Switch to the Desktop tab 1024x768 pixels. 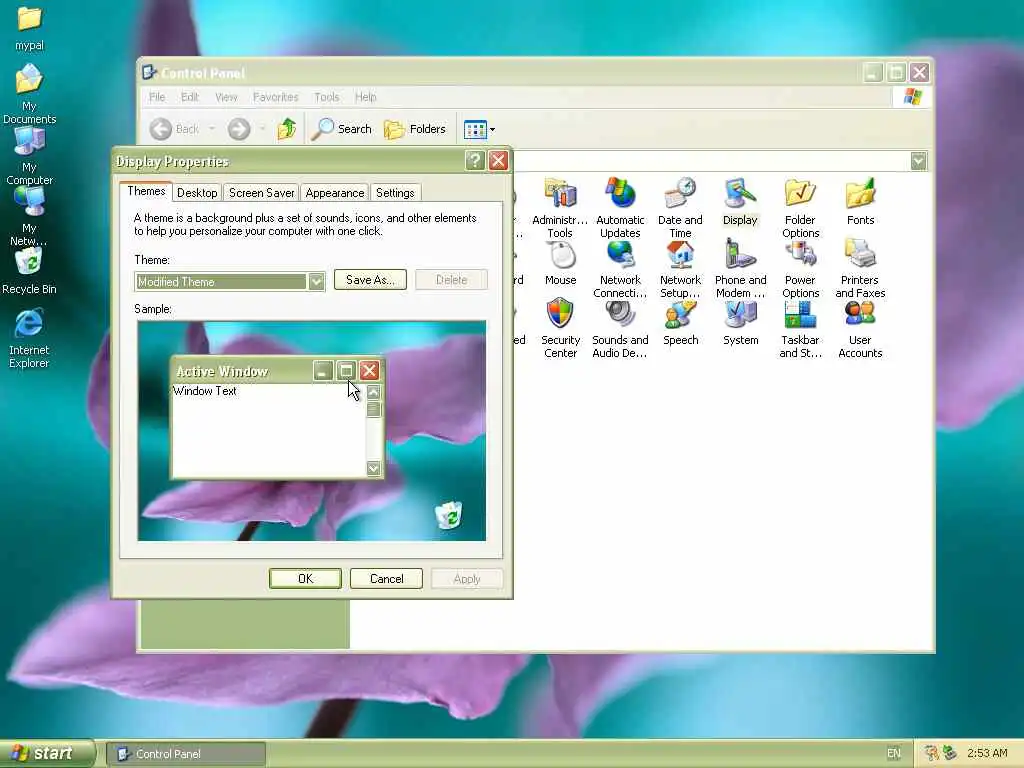click(x=197, y=193)
